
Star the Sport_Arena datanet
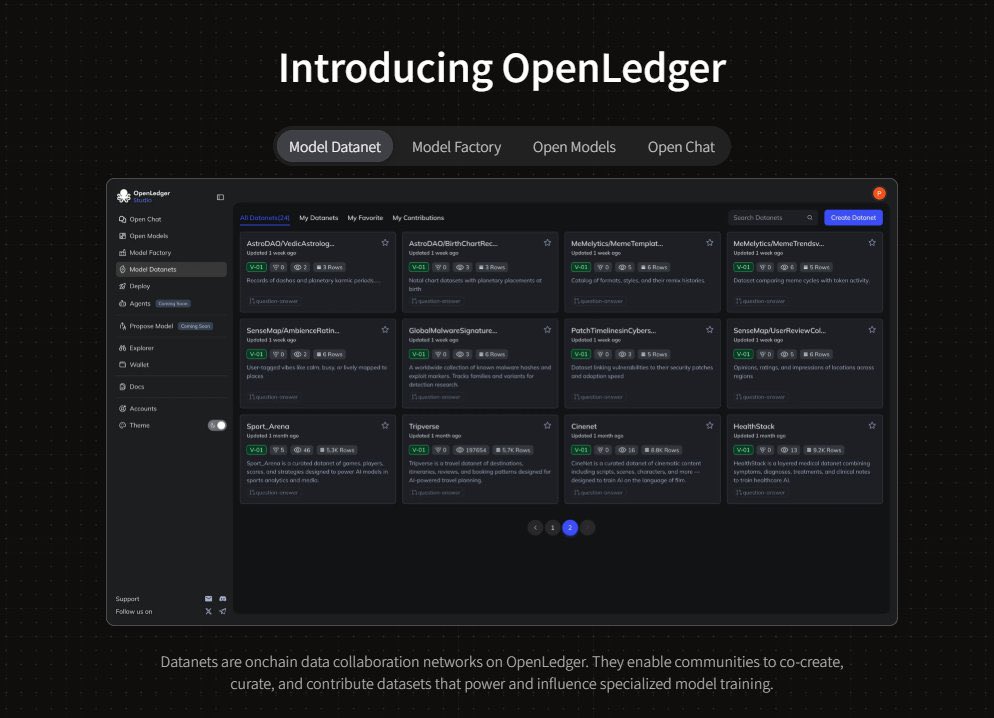pyautogui.click(x=385, y=425)
